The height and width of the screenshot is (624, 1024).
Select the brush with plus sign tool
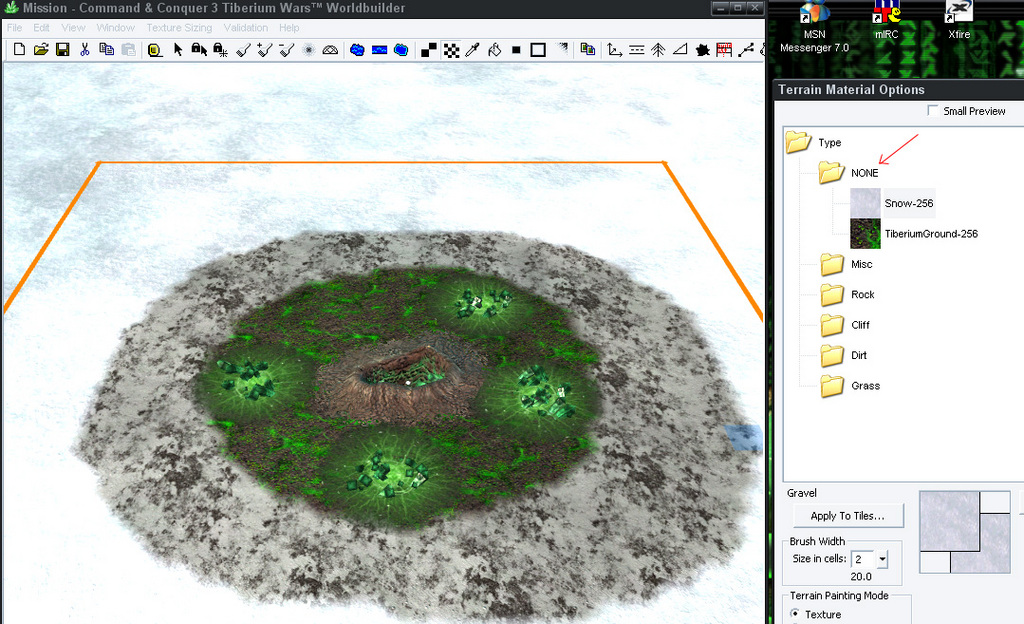coord(264,50)
